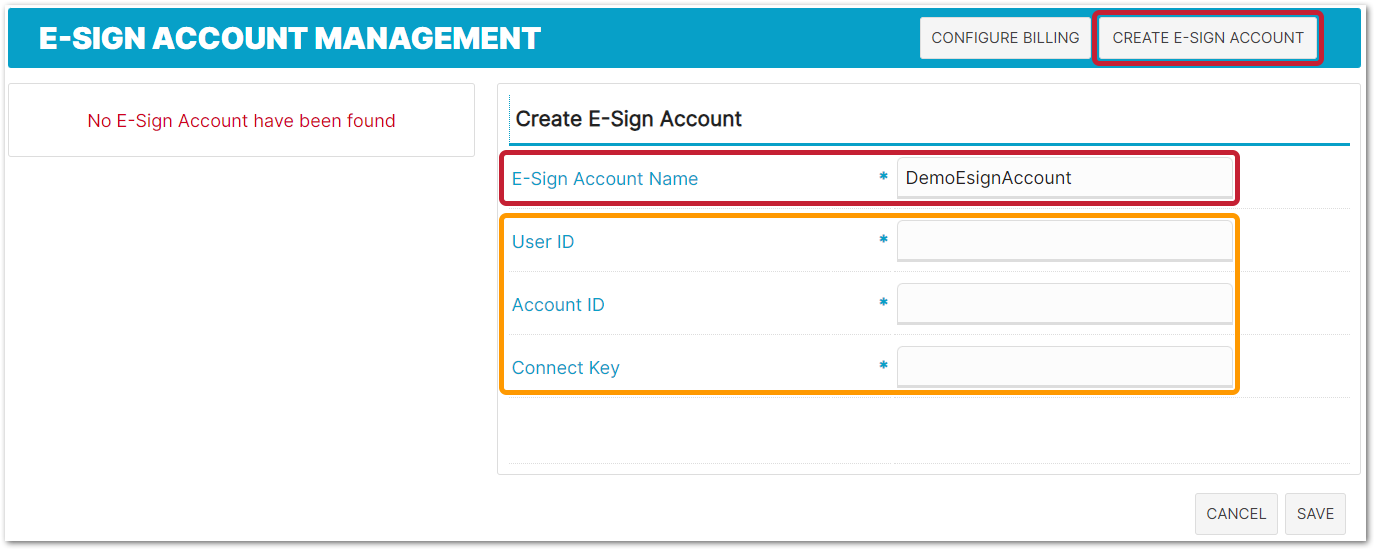Click the E-Sign Account Management page title
This screenshot has width=1376, height=550.
pos(290,38)
